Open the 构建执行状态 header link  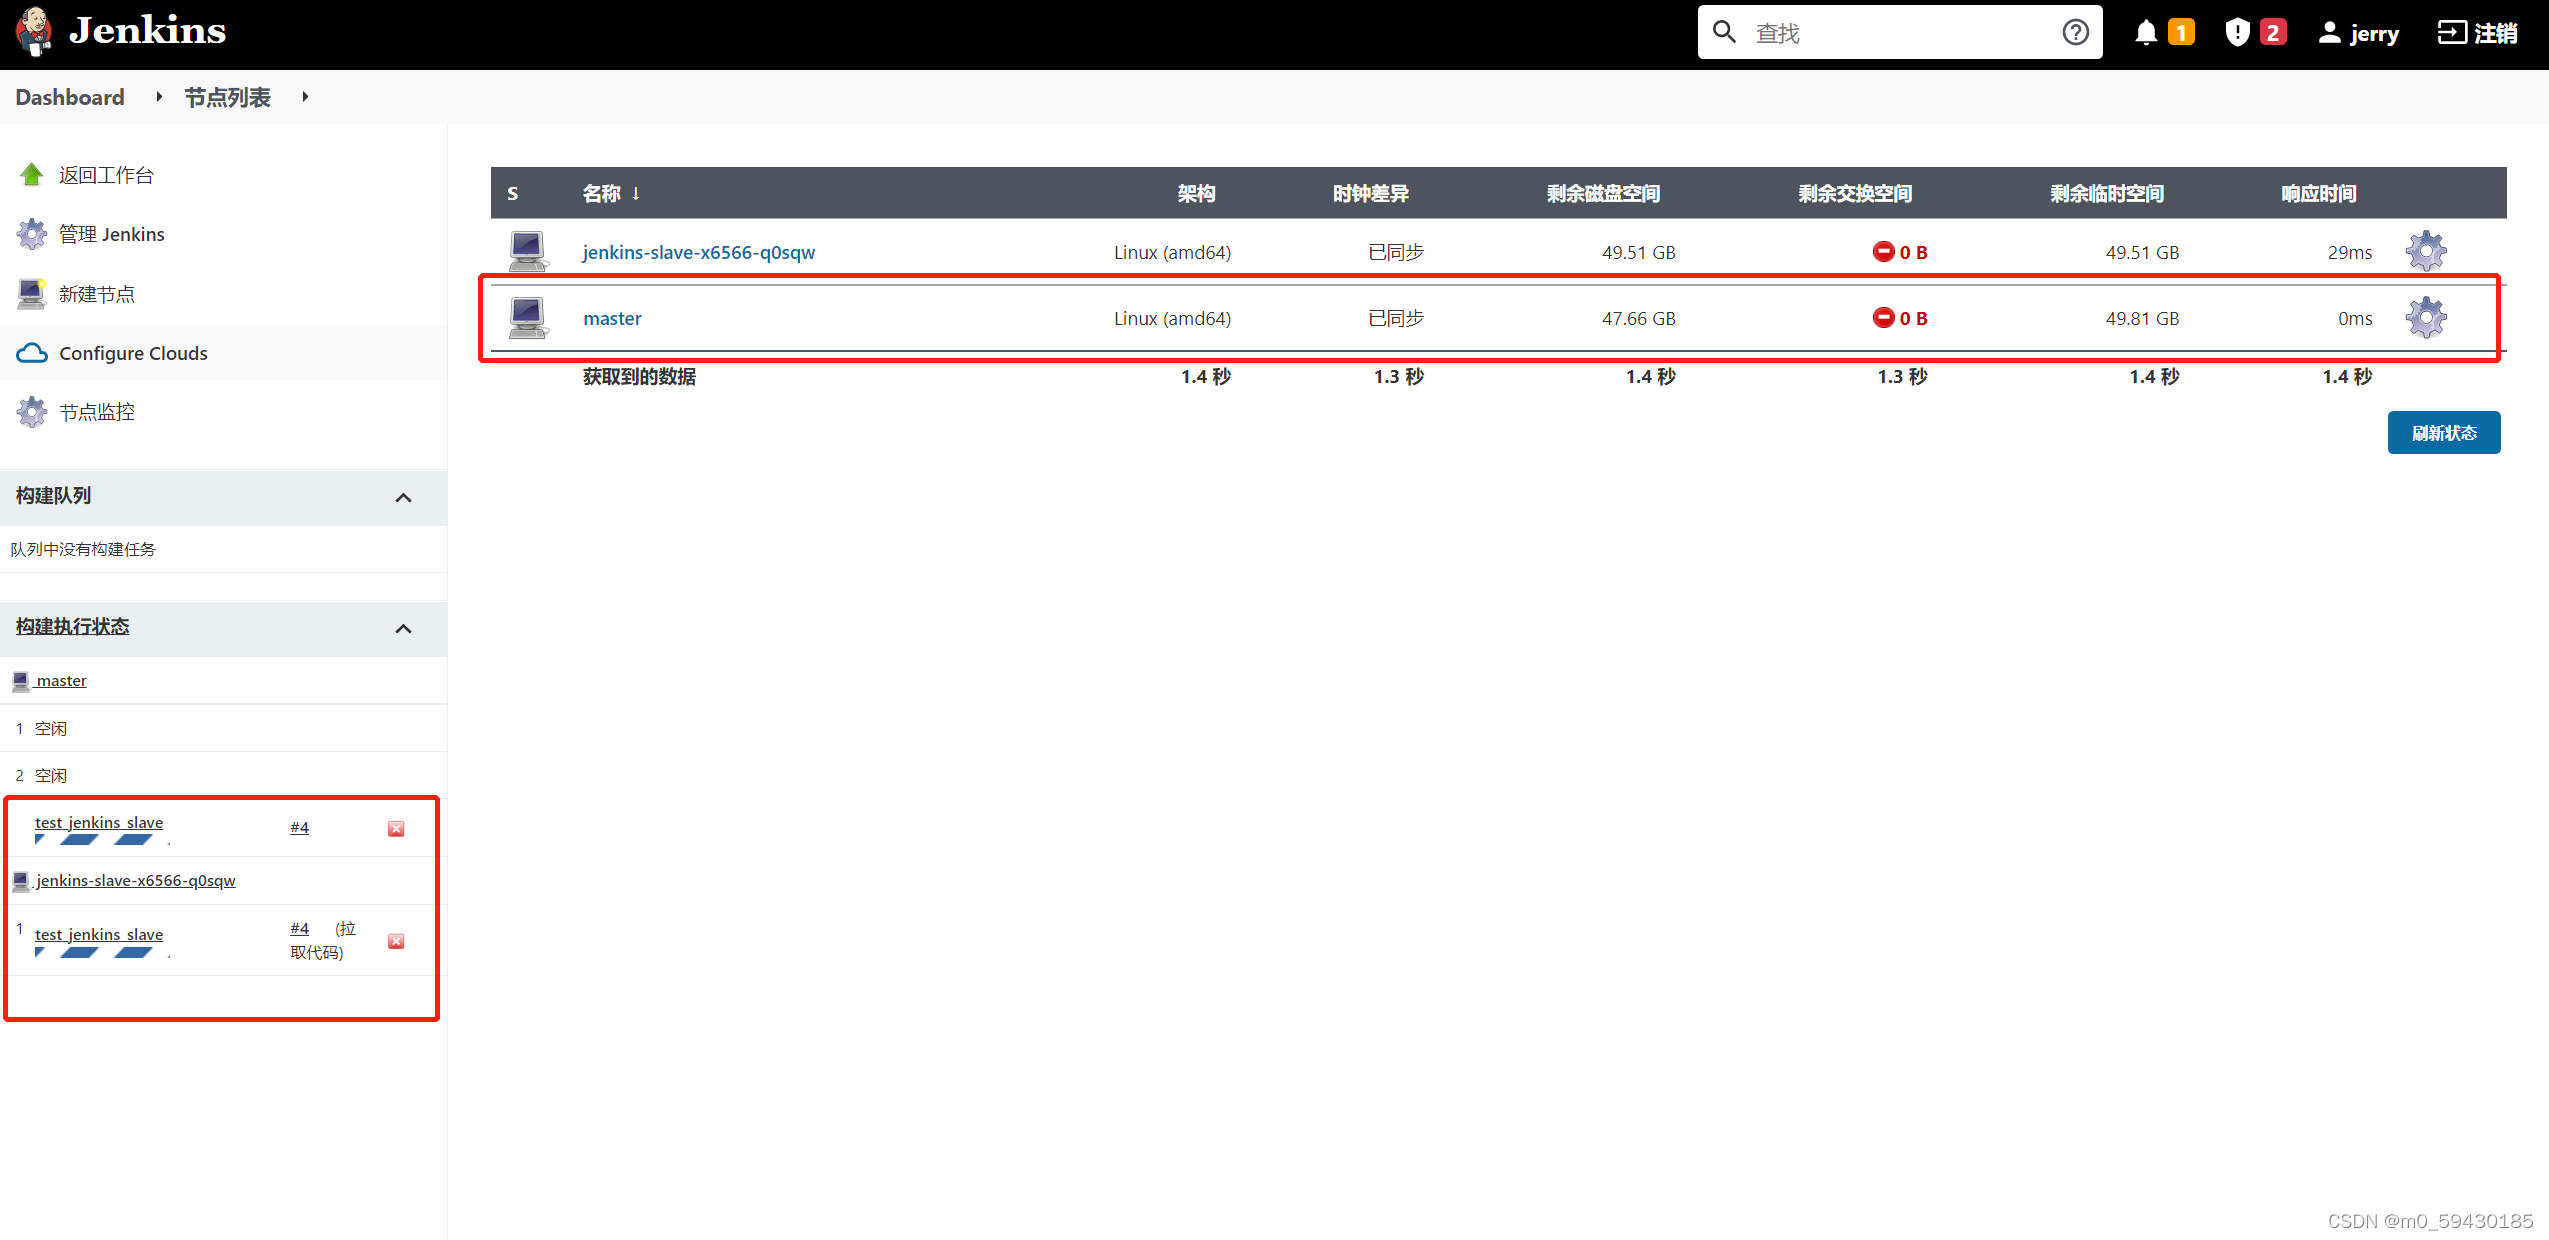(72, 626)
